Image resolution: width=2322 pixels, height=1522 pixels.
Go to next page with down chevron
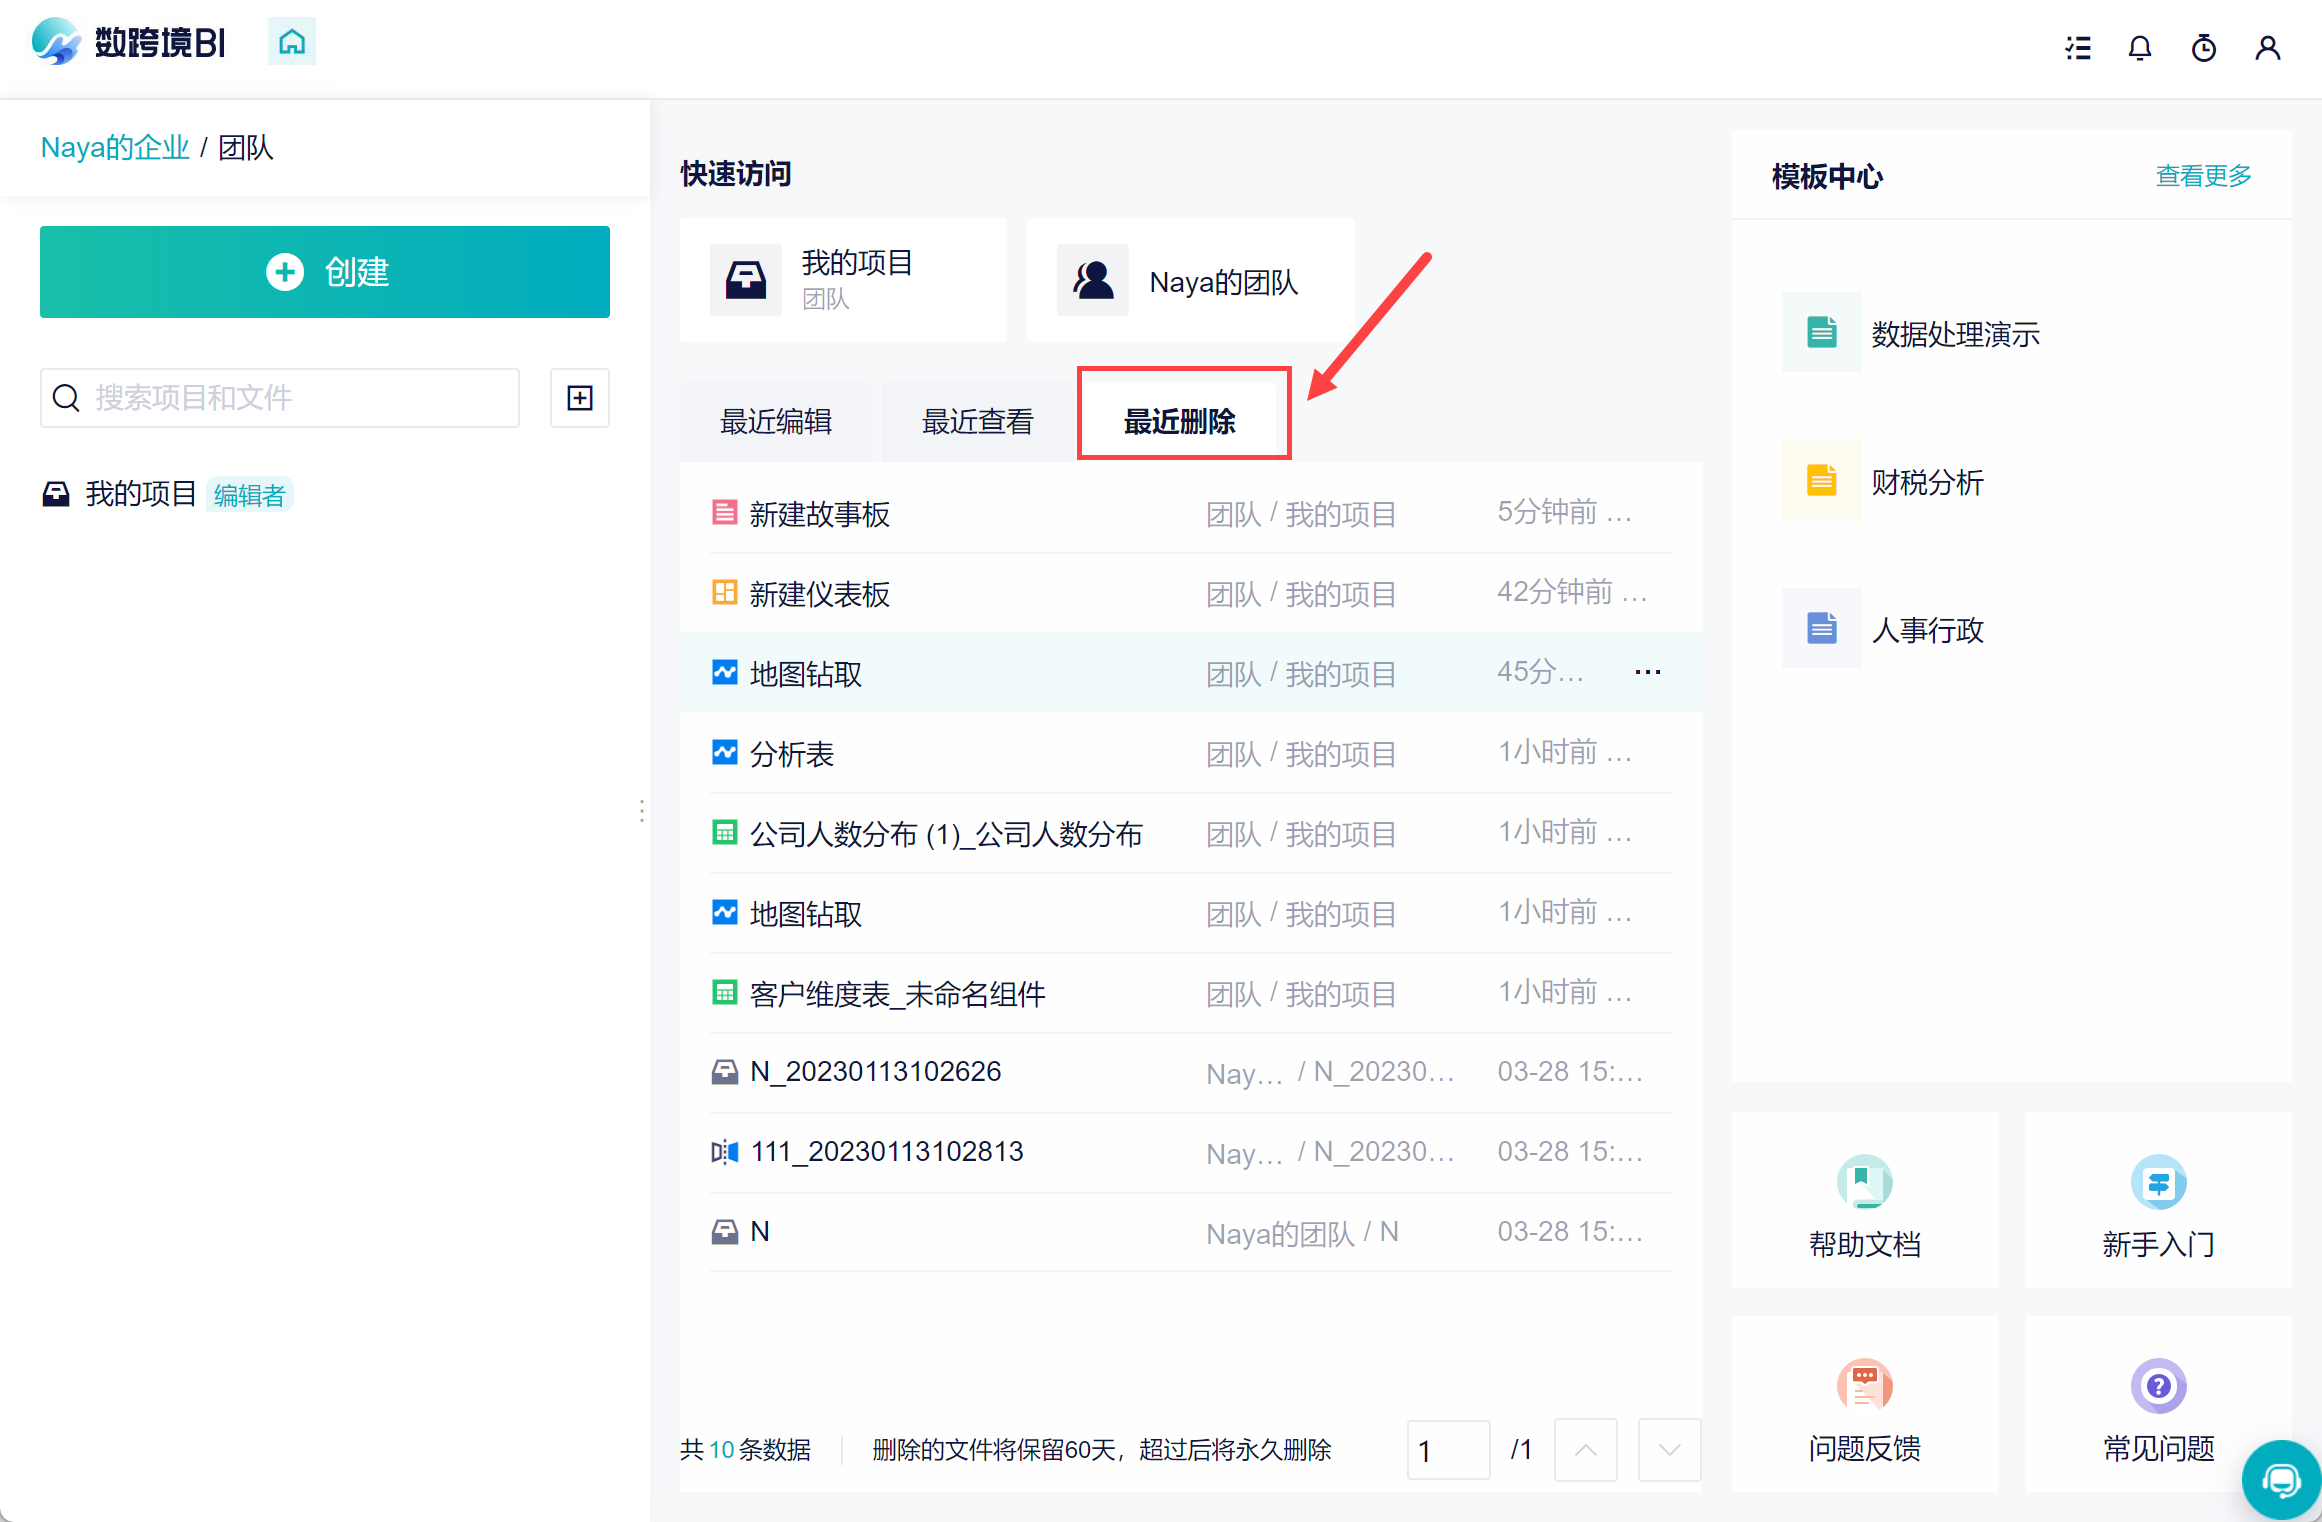tap(1669, 1450)
